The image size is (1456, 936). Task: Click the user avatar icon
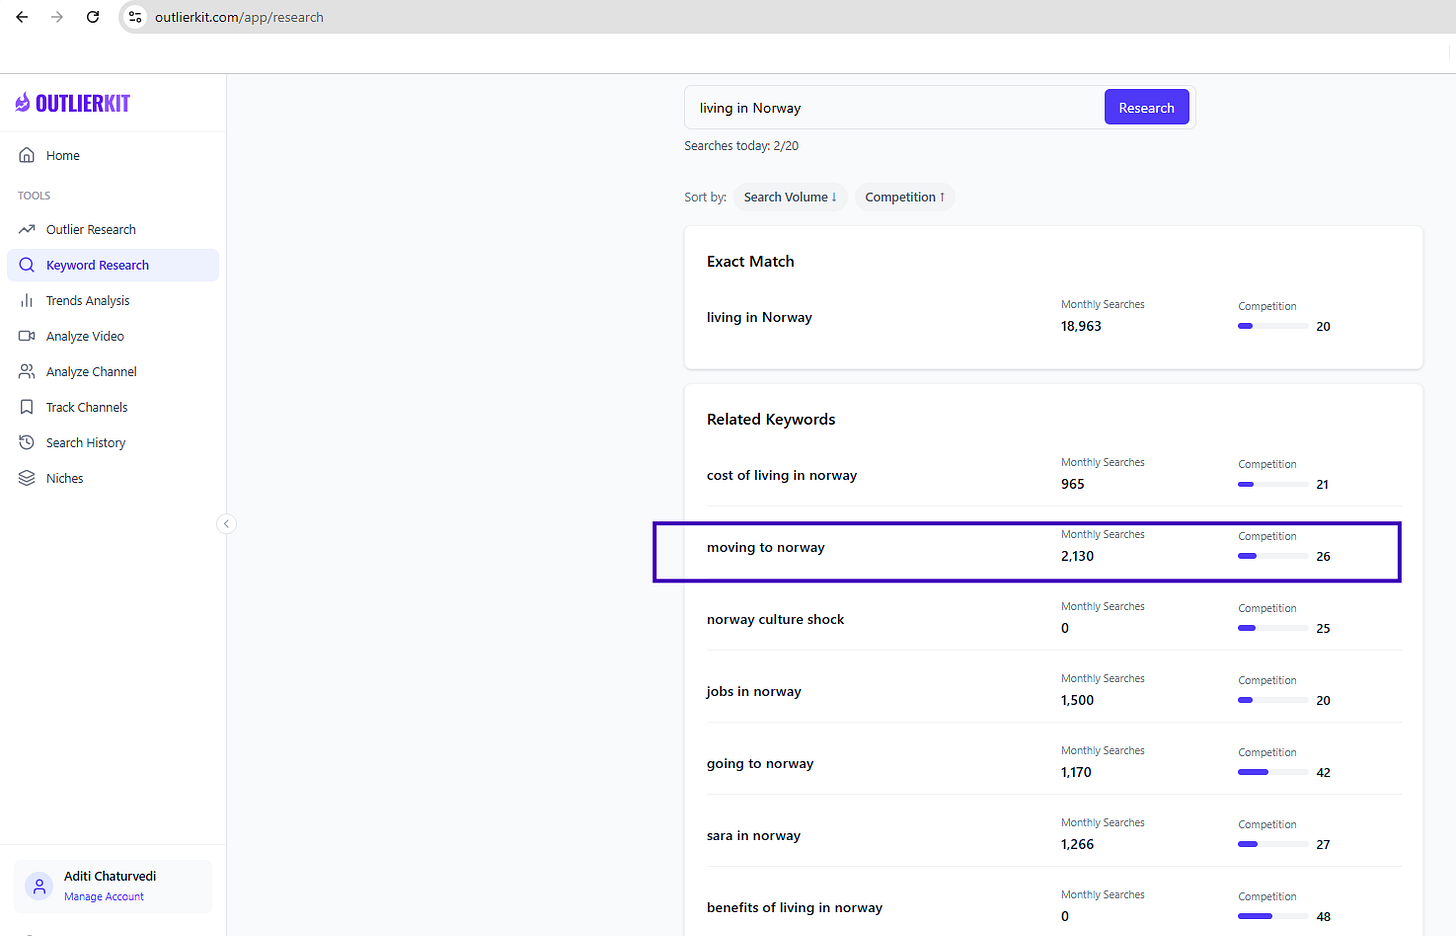pos(39,886)
